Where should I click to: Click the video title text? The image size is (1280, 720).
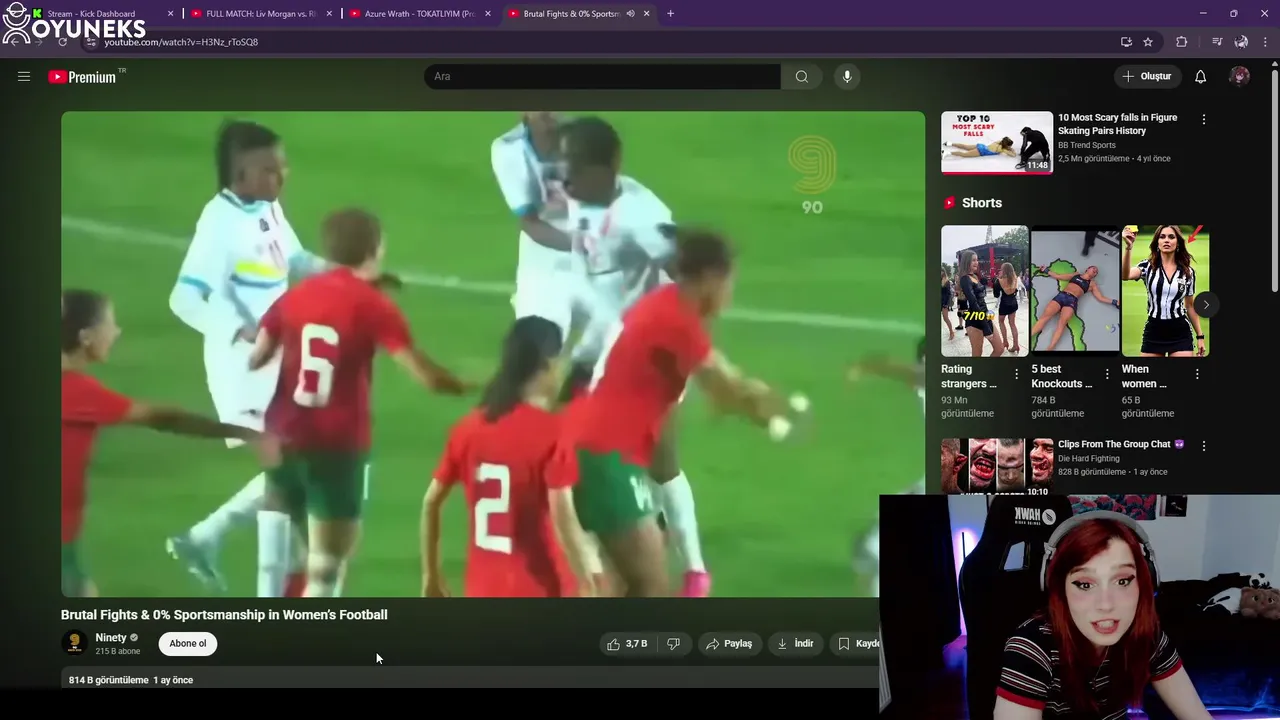pos(224,615)
